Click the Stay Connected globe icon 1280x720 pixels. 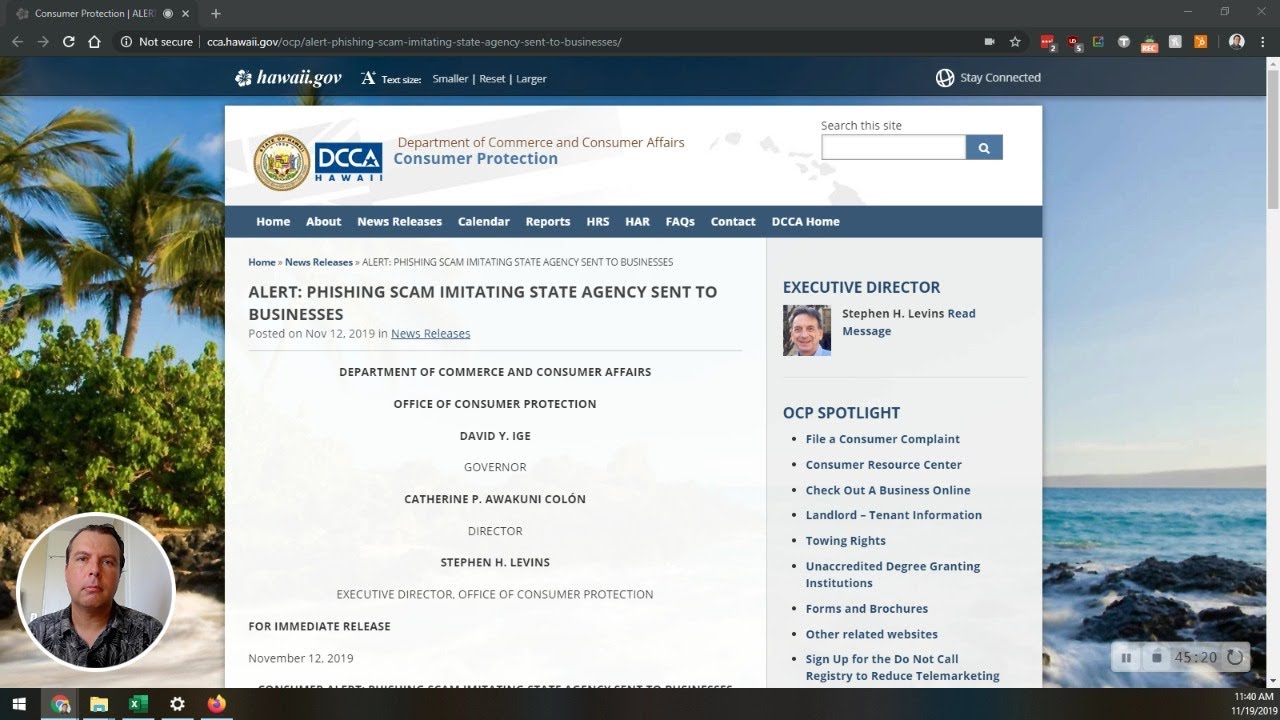click(x=944, y=78)
